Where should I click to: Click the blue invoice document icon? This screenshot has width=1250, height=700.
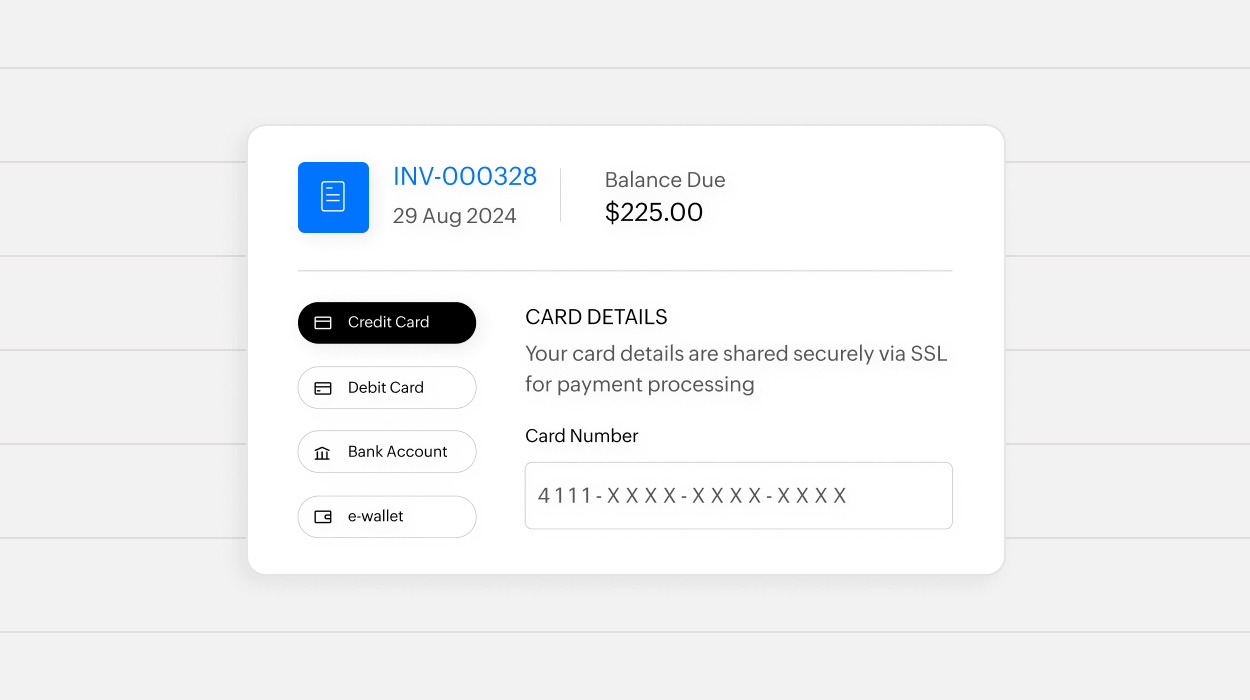tap(333, 197)
